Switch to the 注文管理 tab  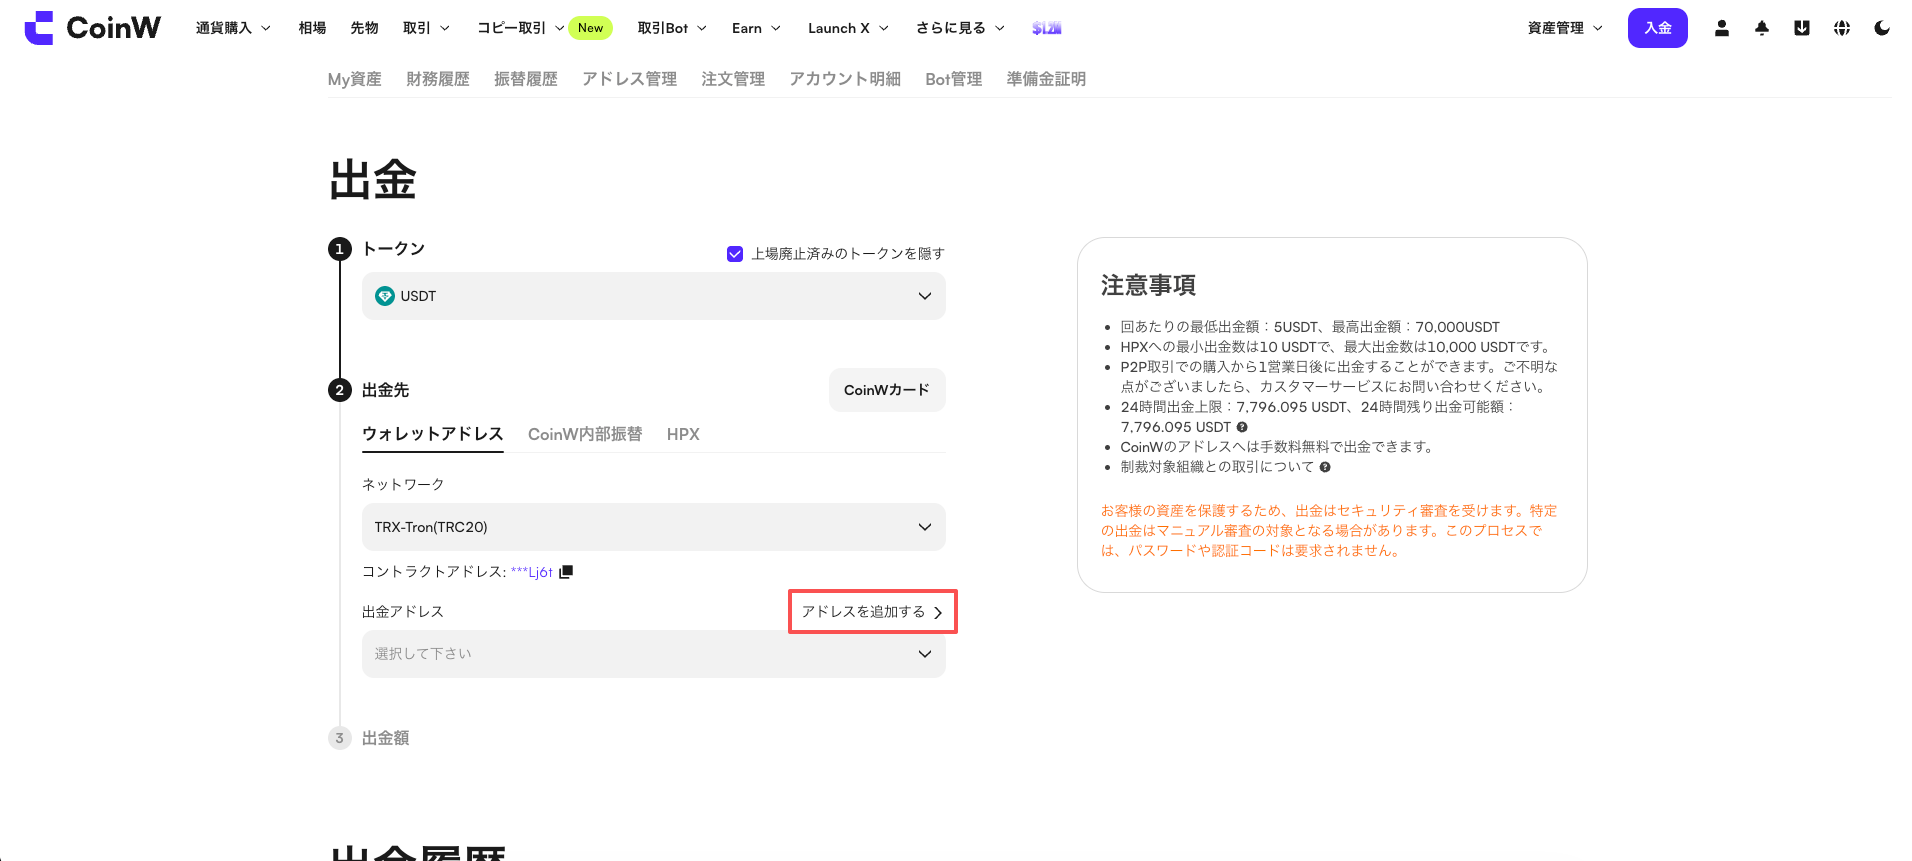pyautogui.click(x=733, y=79)
